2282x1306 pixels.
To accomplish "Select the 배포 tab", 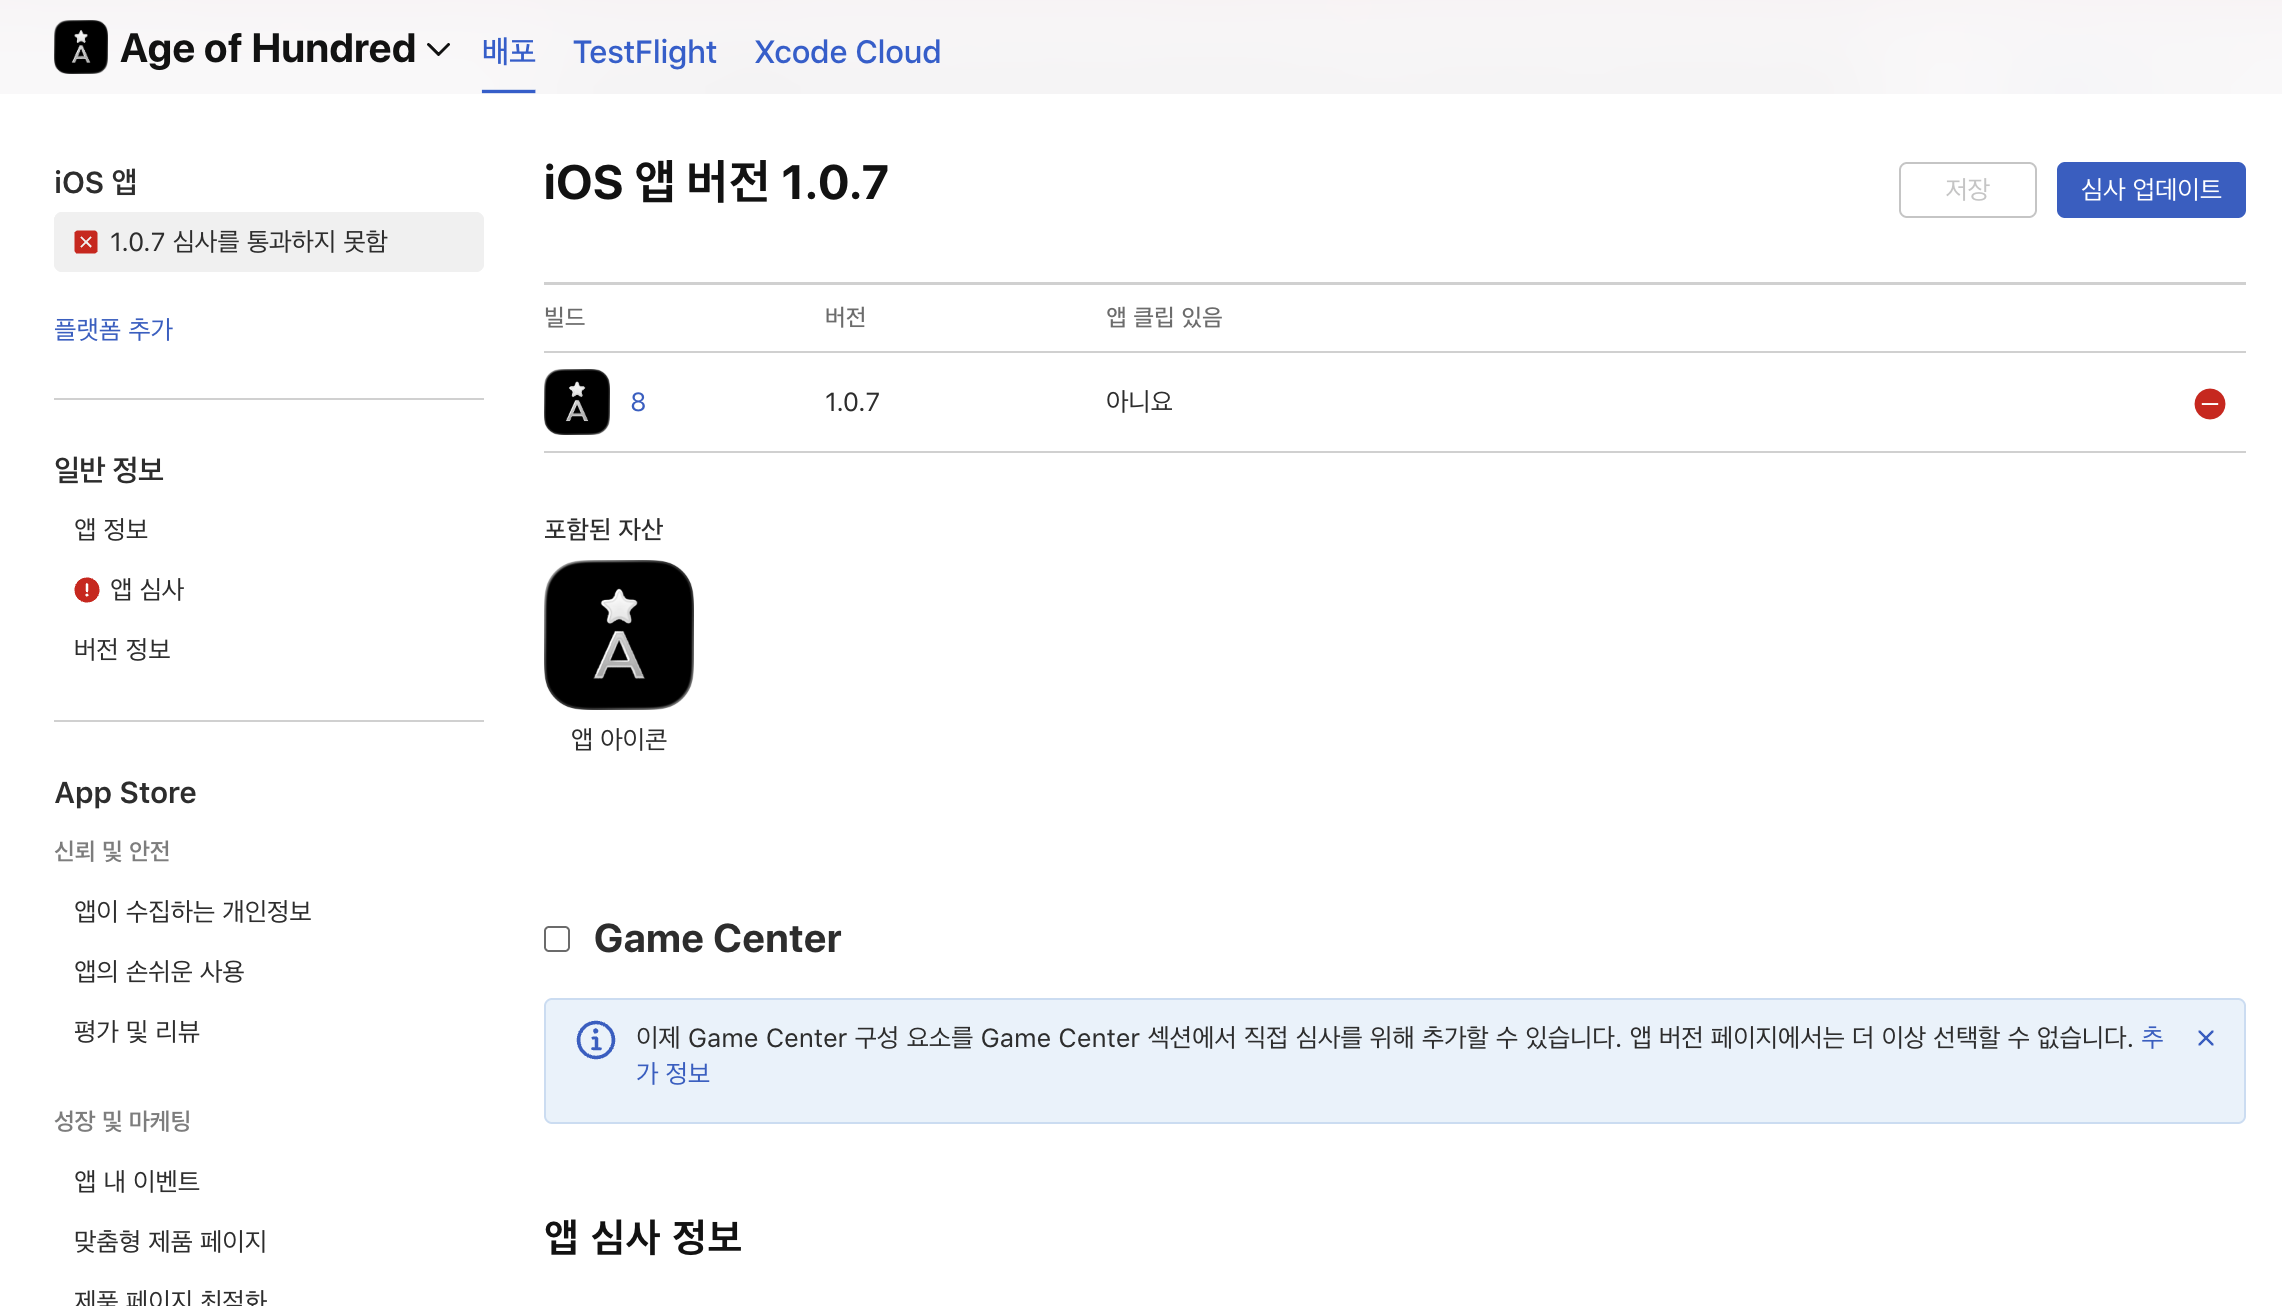I will 508,51.
